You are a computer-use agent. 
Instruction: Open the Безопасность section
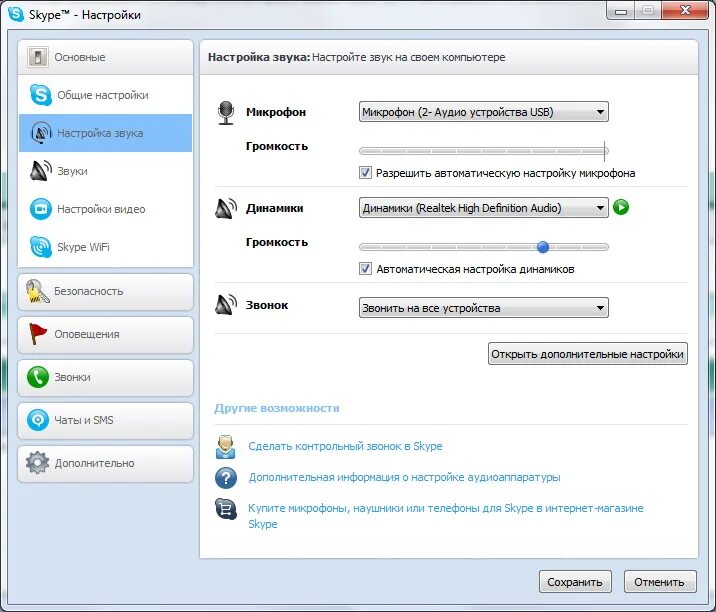pos(105,291)
